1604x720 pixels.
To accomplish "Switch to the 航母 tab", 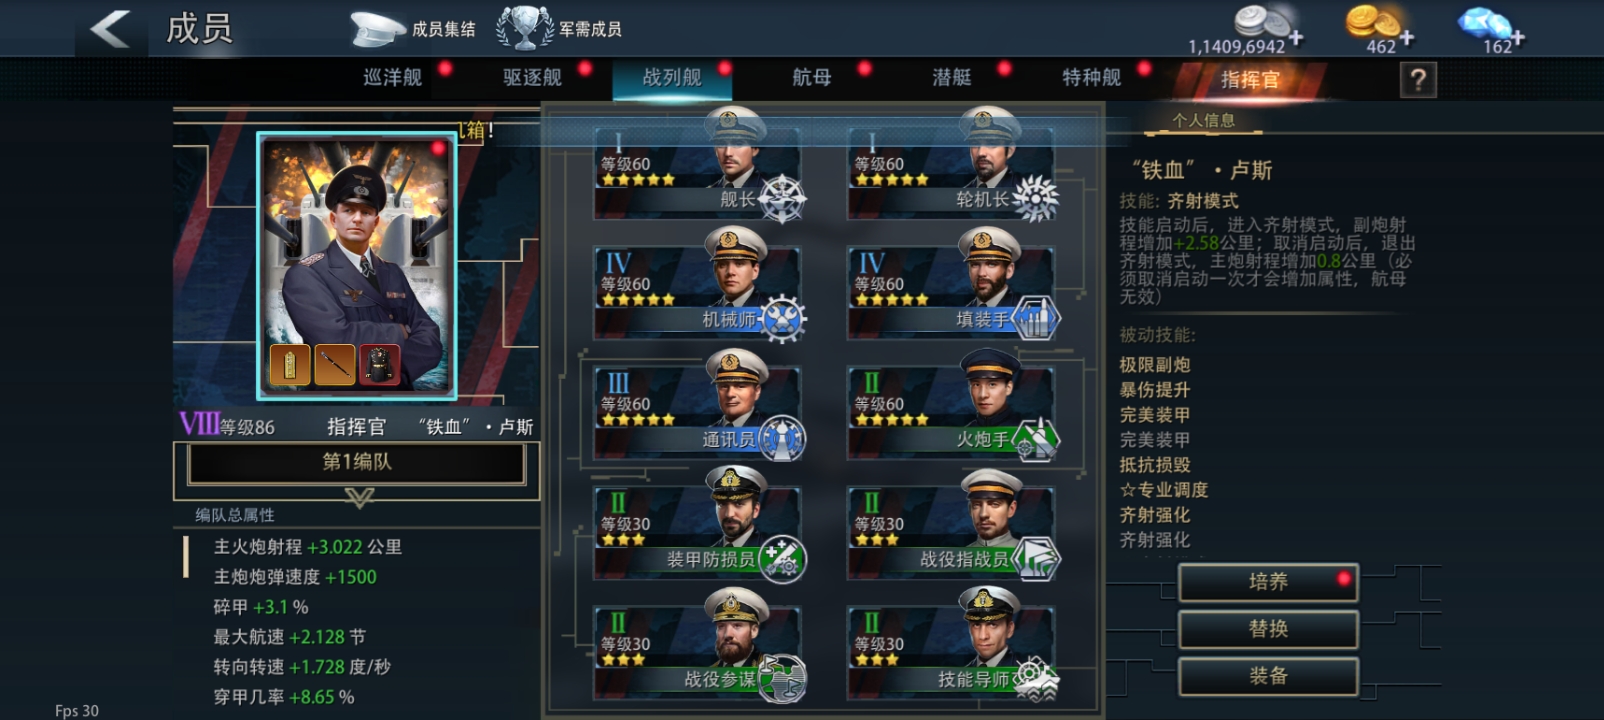I will pyautogui.click(x=812, y=78).
